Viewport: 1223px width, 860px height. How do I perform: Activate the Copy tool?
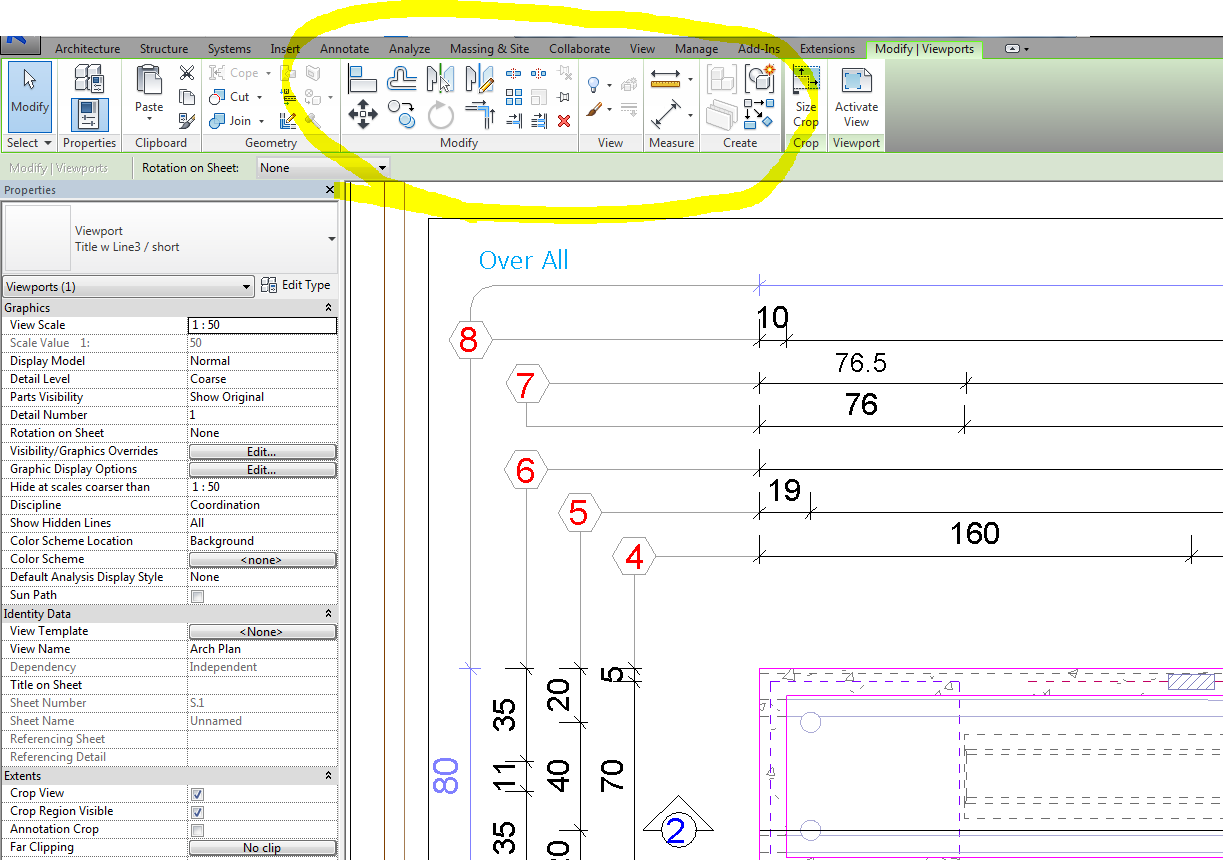pos(402,113)
